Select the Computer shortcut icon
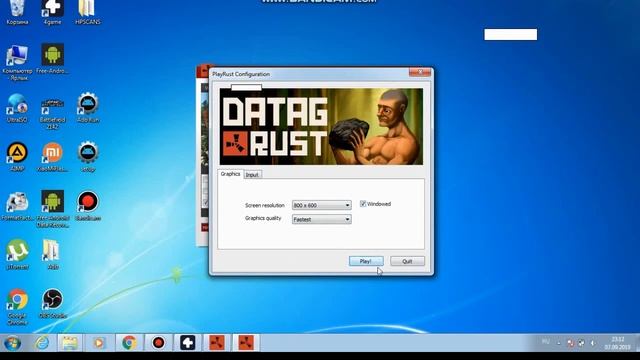This screenshot has width=640, height=360. point(17,62)
